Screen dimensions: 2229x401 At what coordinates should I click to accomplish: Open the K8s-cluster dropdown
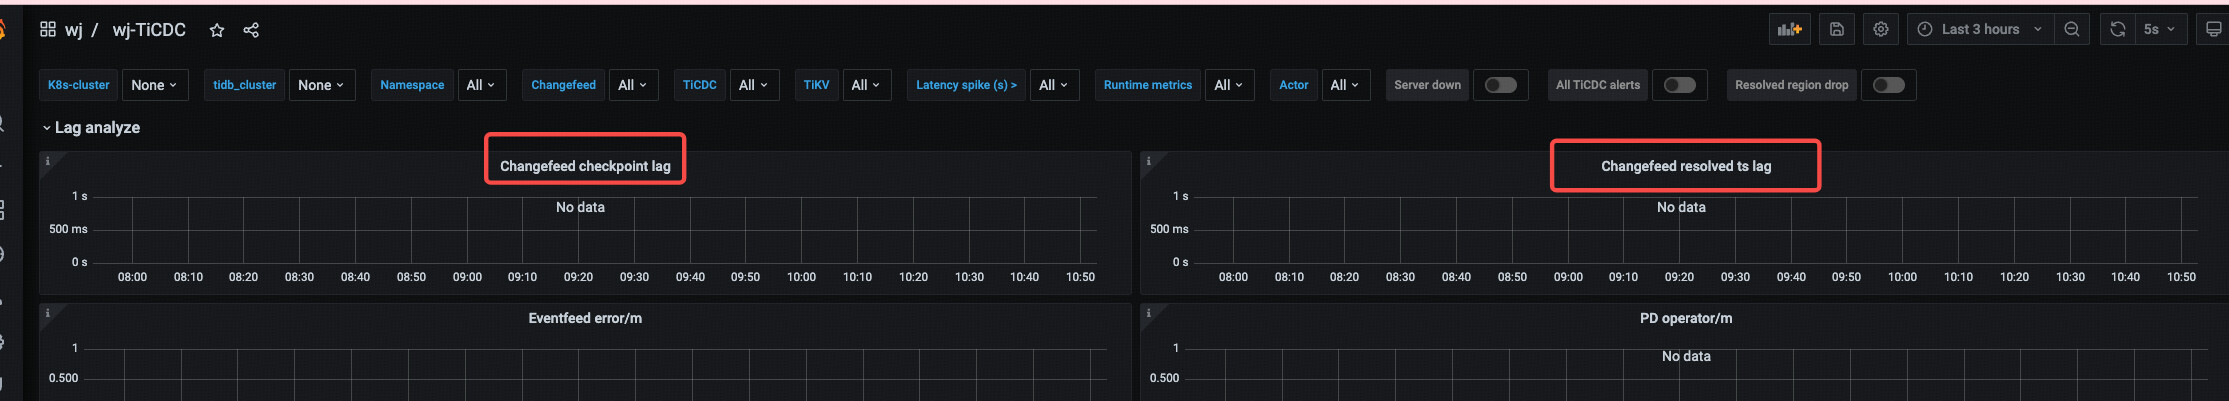pyautogui.click(x=154, y=85)
